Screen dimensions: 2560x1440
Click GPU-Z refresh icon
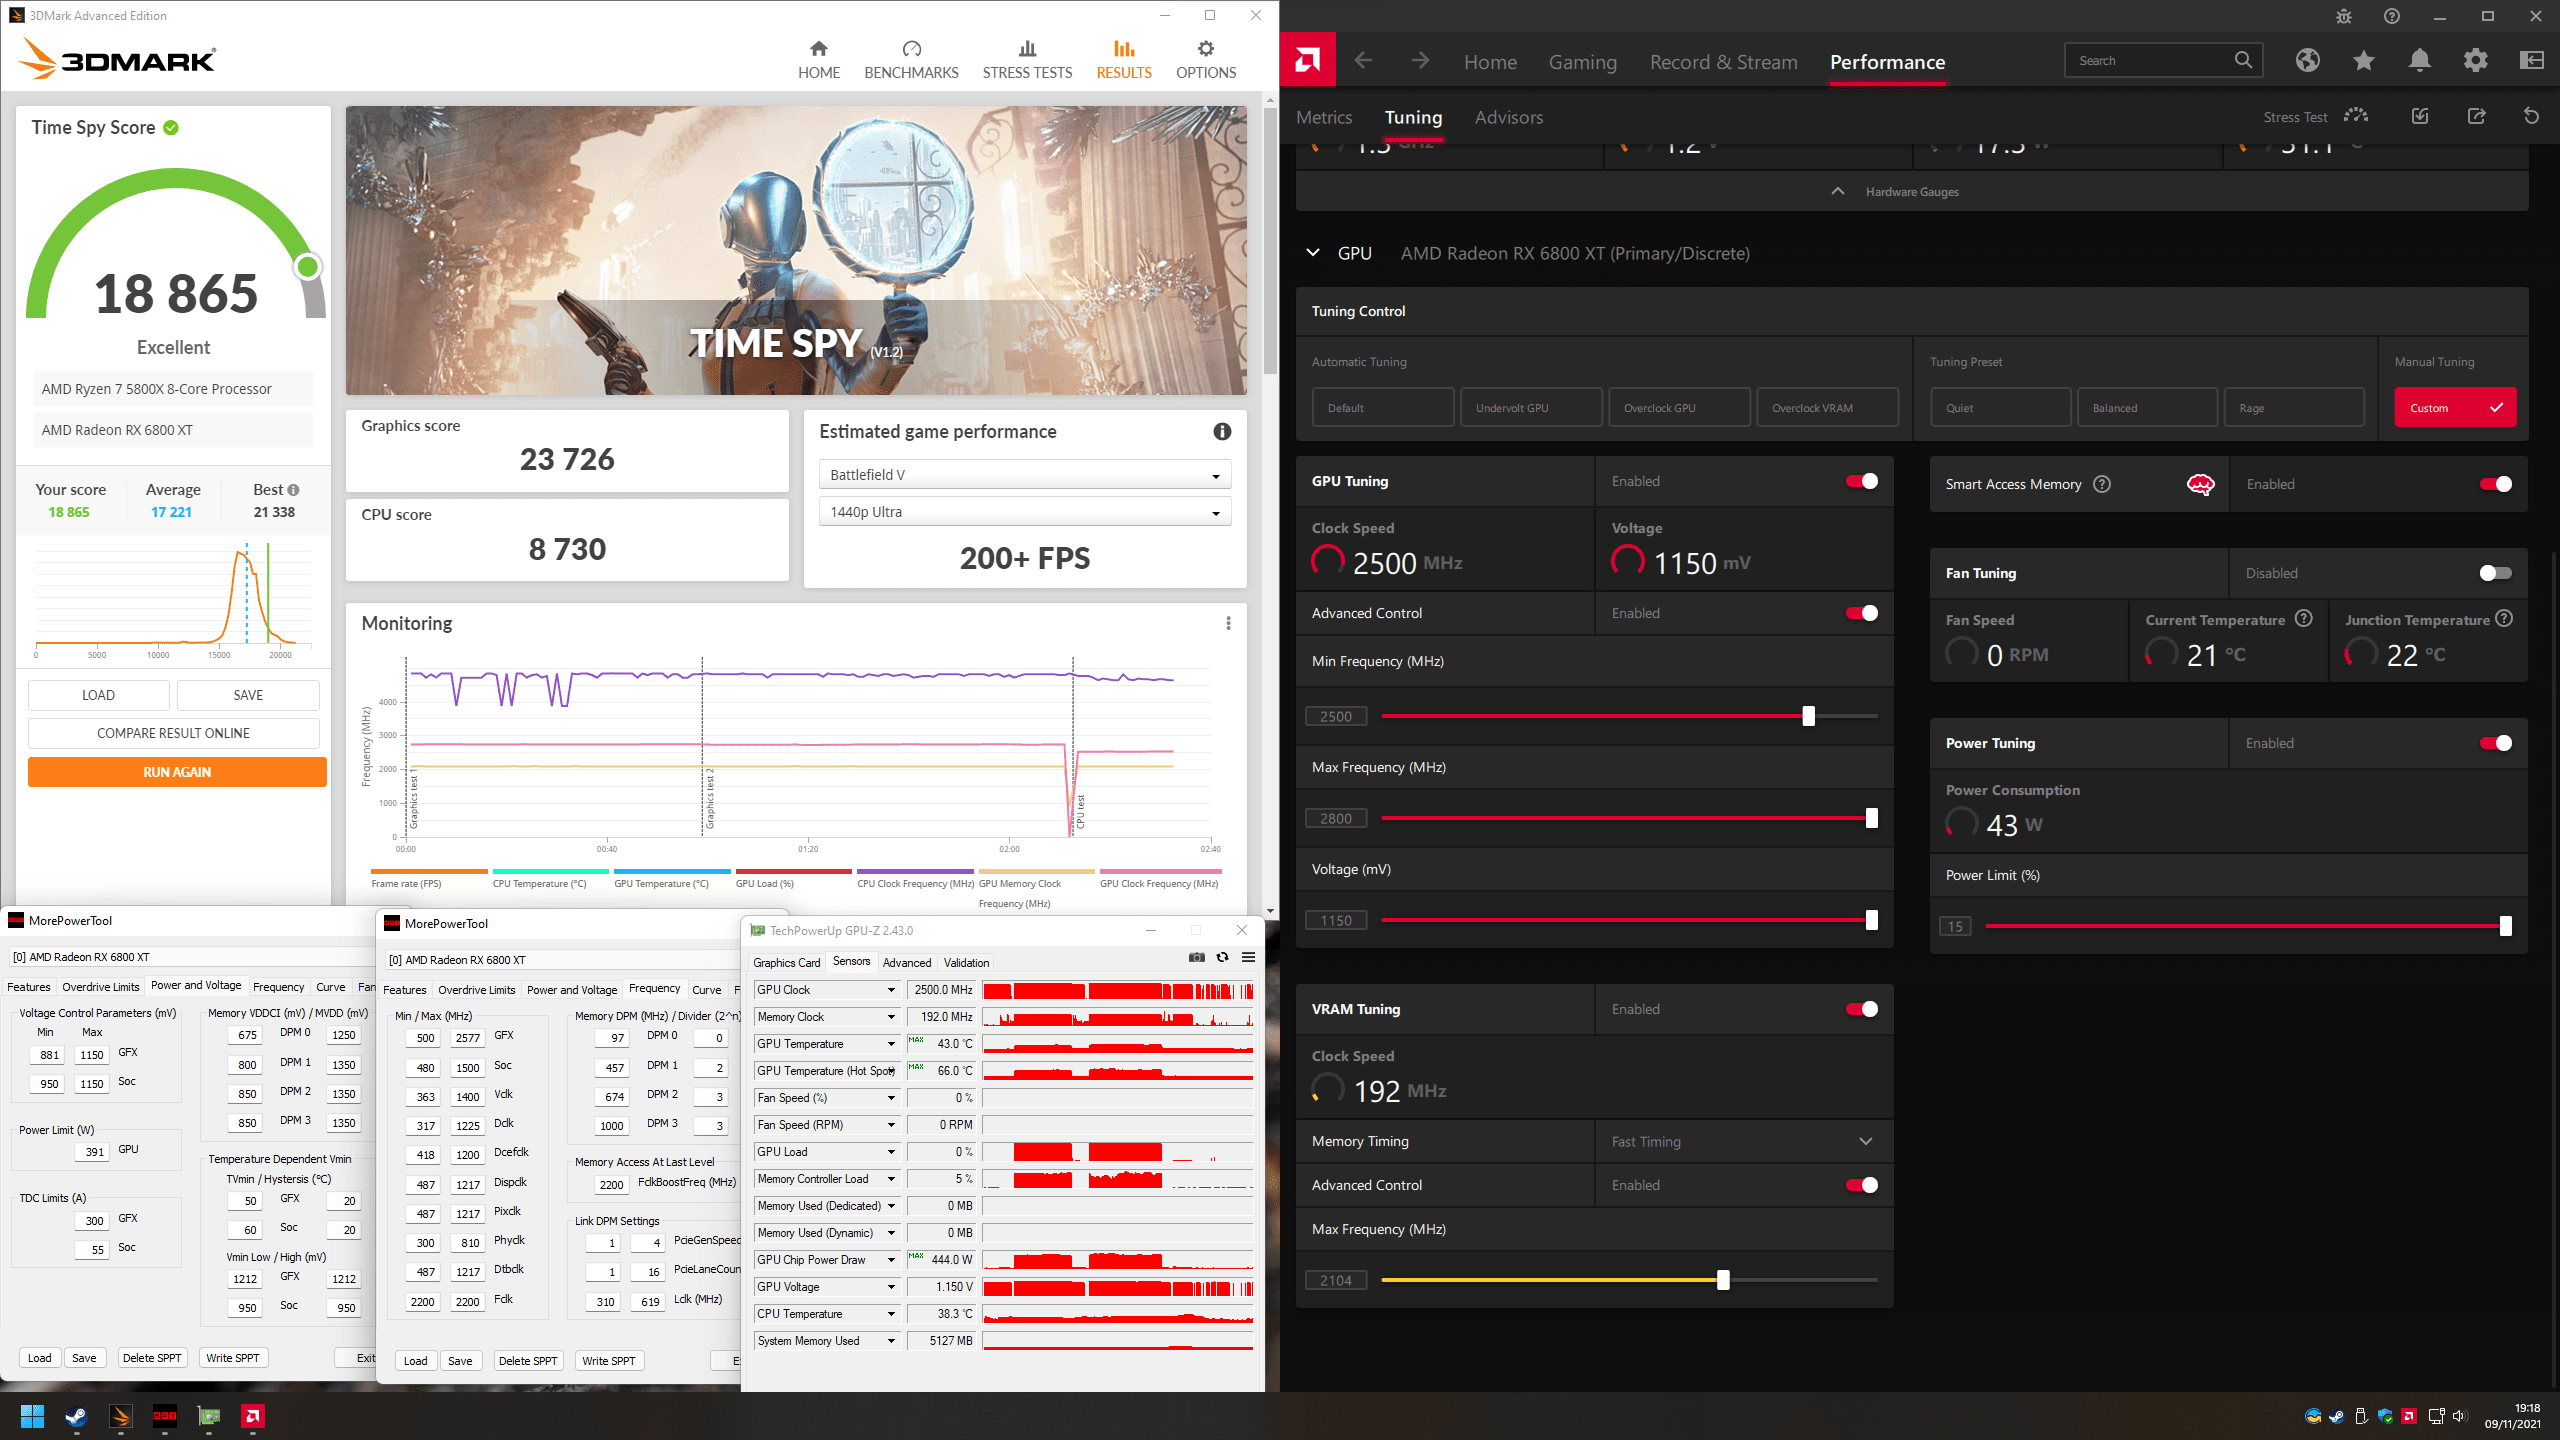point(1222,957)
